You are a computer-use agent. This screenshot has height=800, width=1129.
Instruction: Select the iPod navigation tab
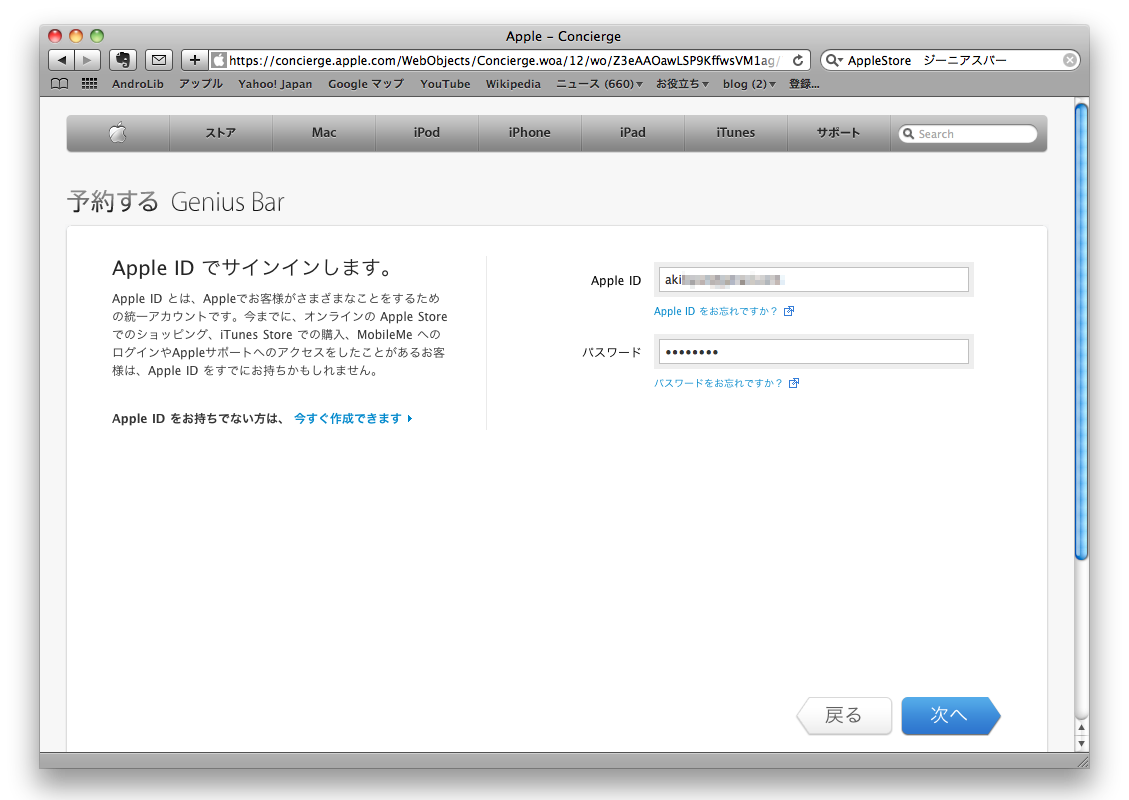coord(427,132)
